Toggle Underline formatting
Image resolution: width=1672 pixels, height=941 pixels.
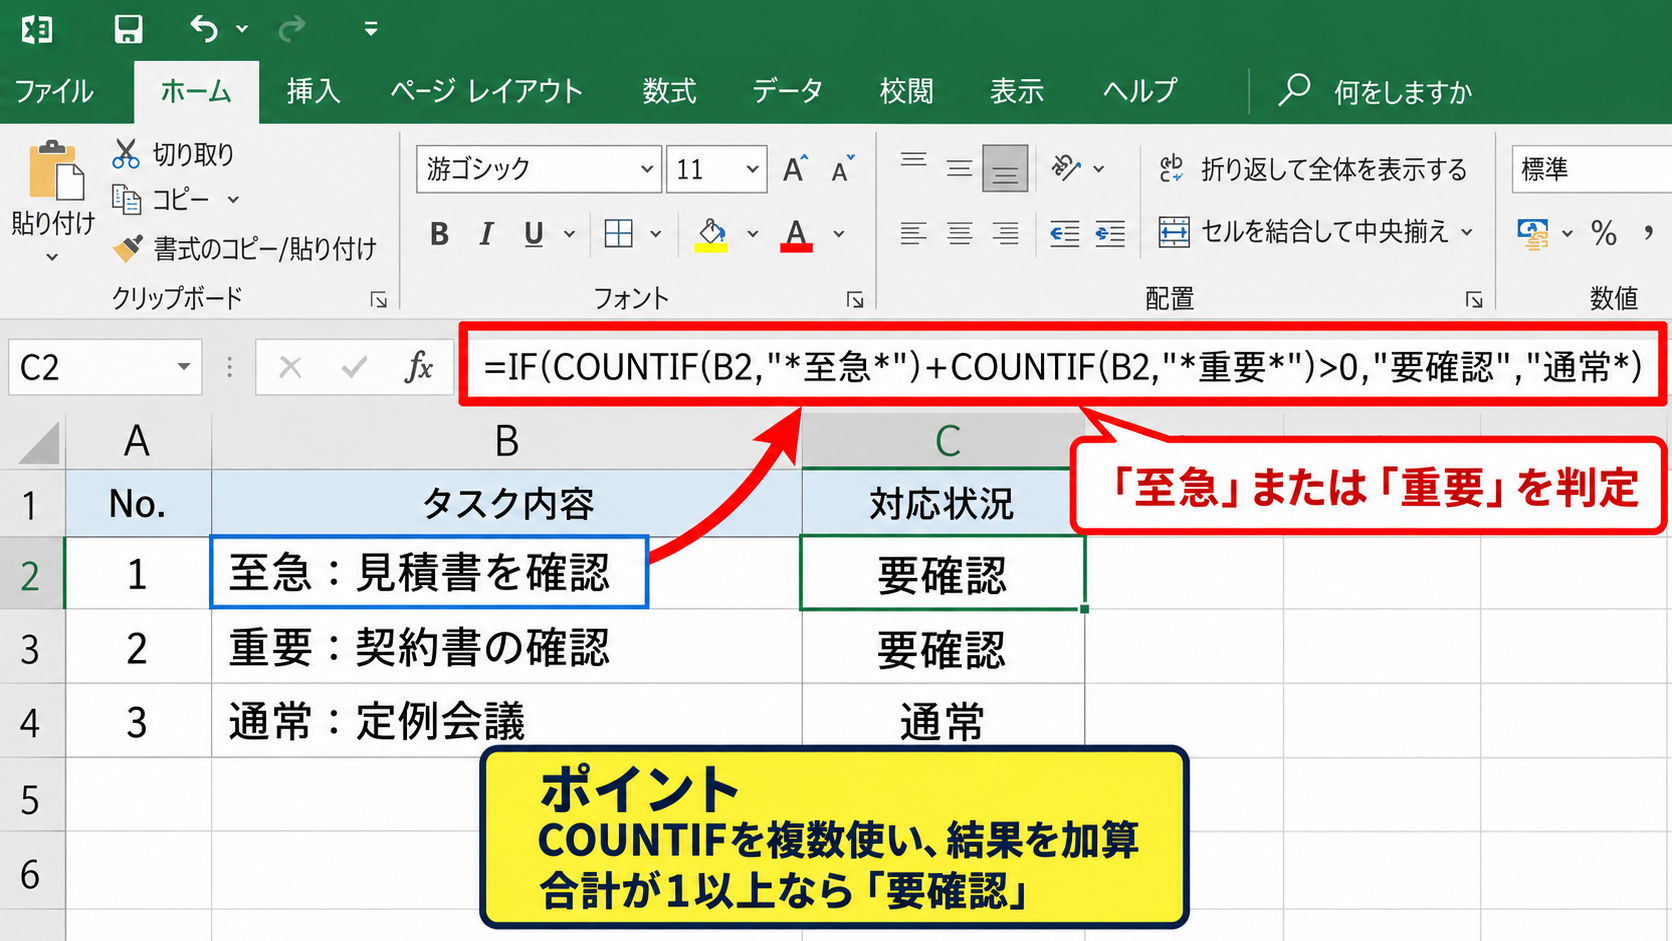tap(534, 234)
